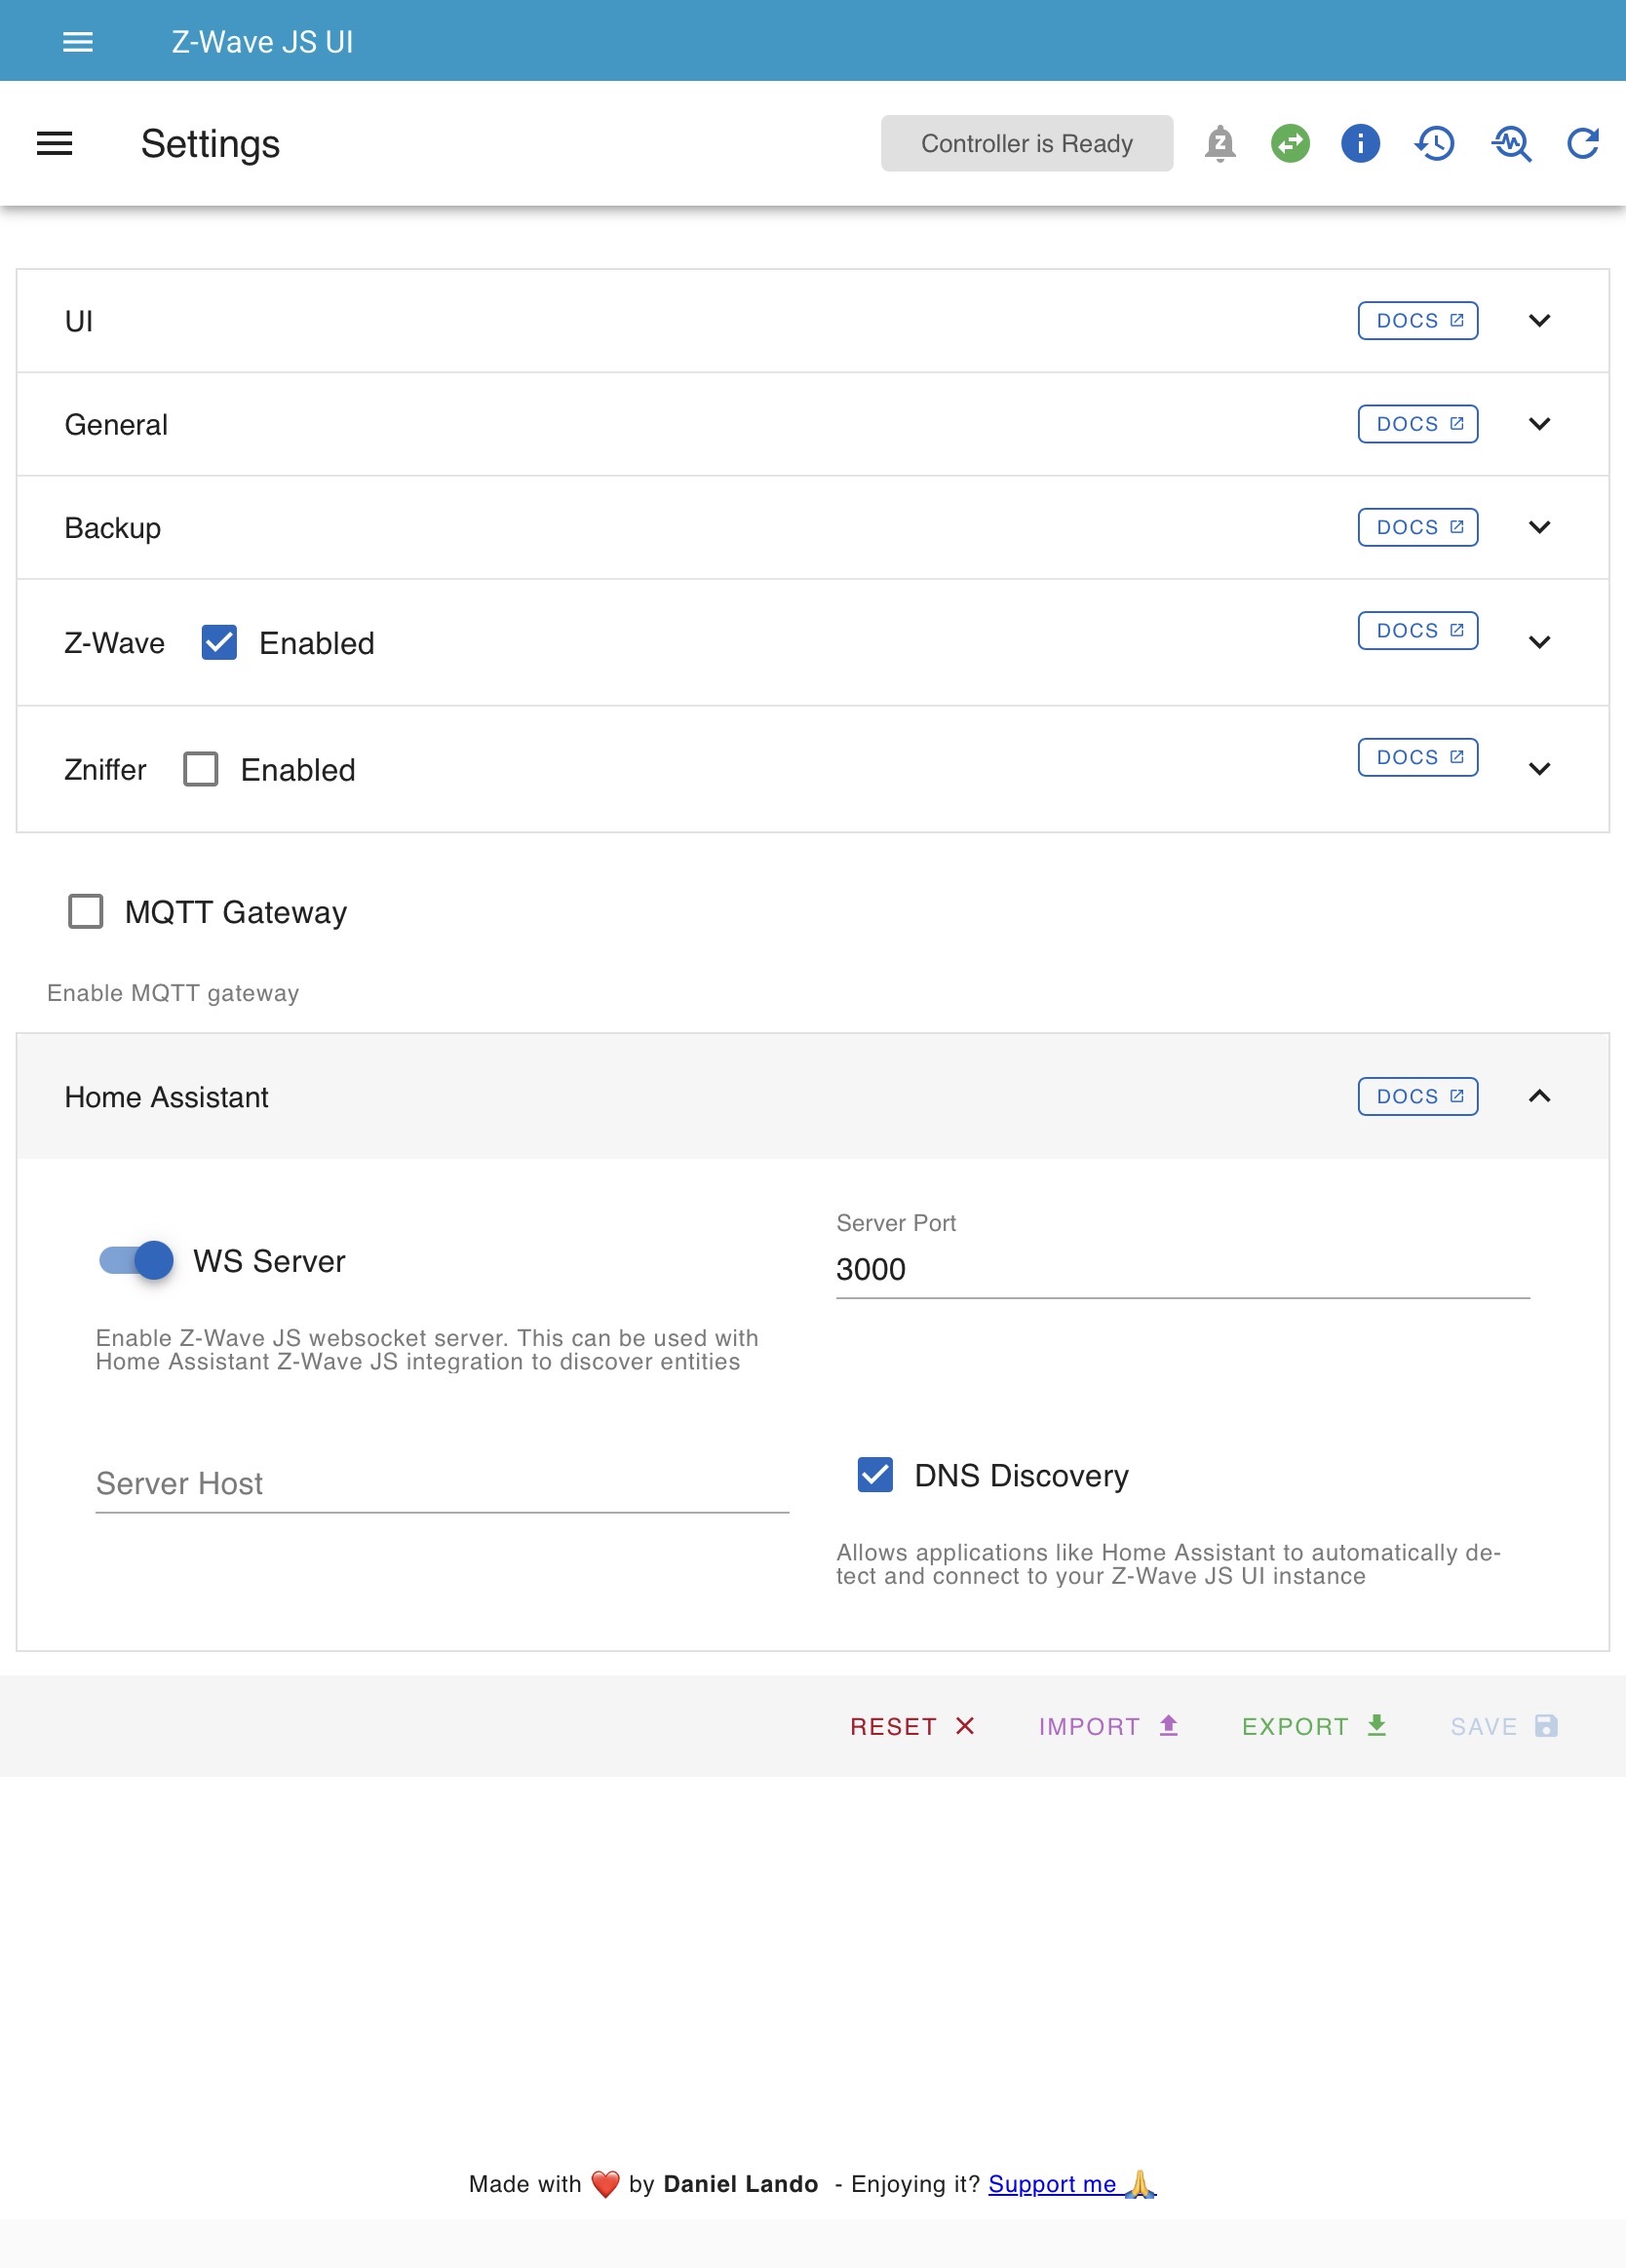Click the Z notifications bell icon

(x=1220, y=144)
